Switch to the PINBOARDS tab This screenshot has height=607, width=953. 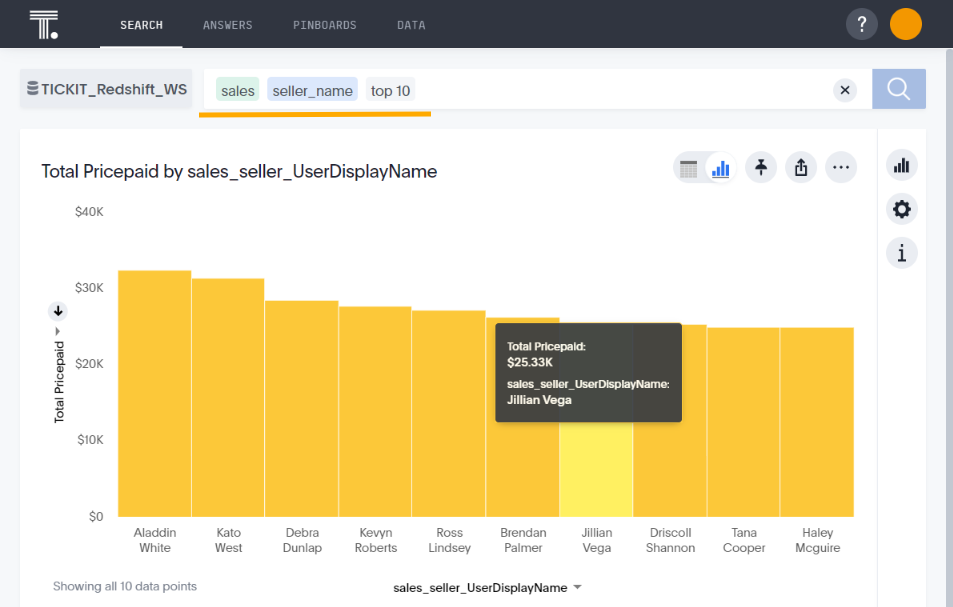324,25
